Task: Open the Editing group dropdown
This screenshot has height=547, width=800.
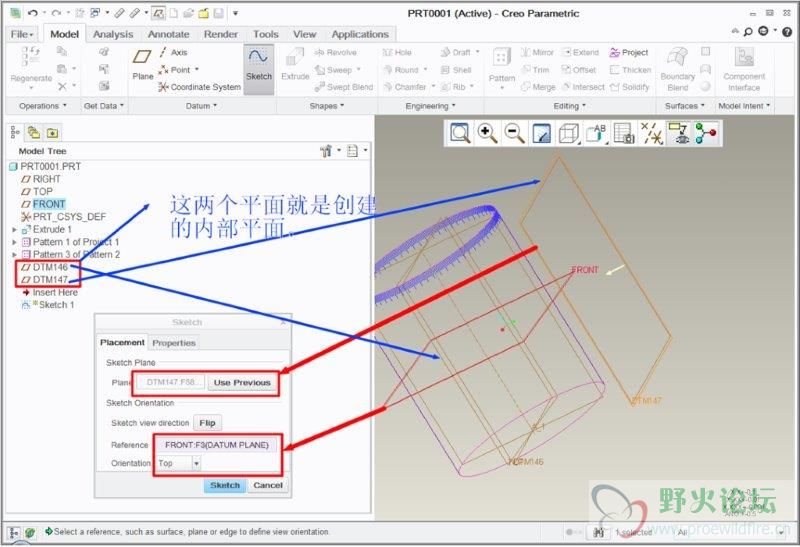Action: pos(569,106)
